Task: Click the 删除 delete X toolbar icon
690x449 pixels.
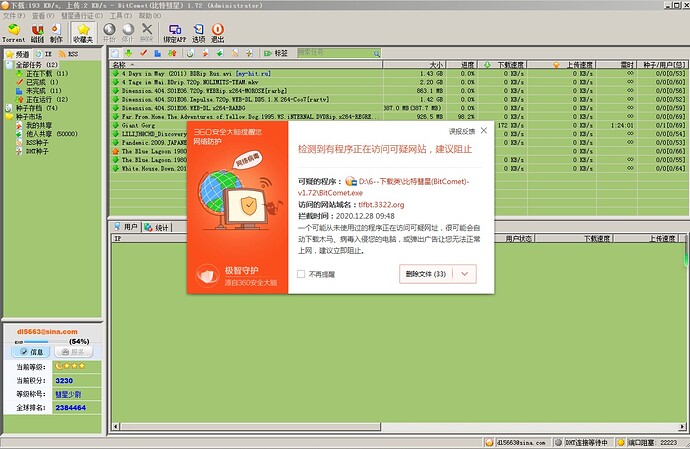Action: pyautogui.click(x=147, y=33)
